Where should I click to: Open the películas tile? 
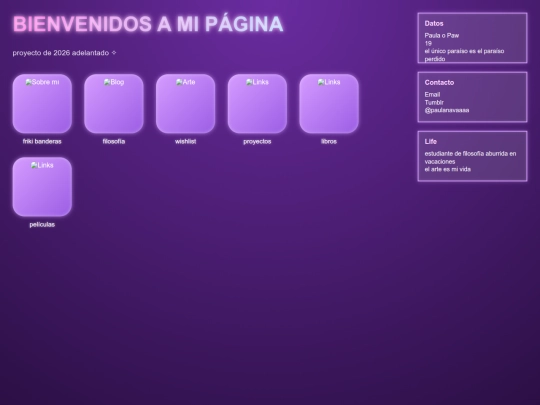coord(42,187)
